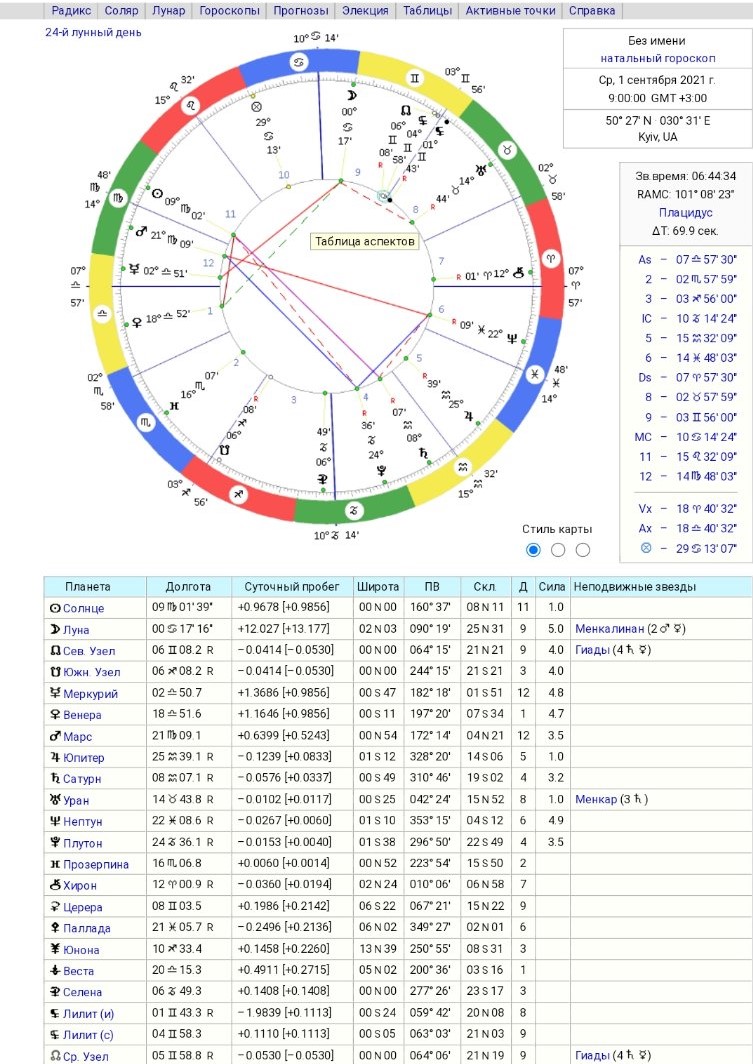This screenshot has height=1064, width=753.
Task: Open the Соляр tab
Action: click(121, 10)
